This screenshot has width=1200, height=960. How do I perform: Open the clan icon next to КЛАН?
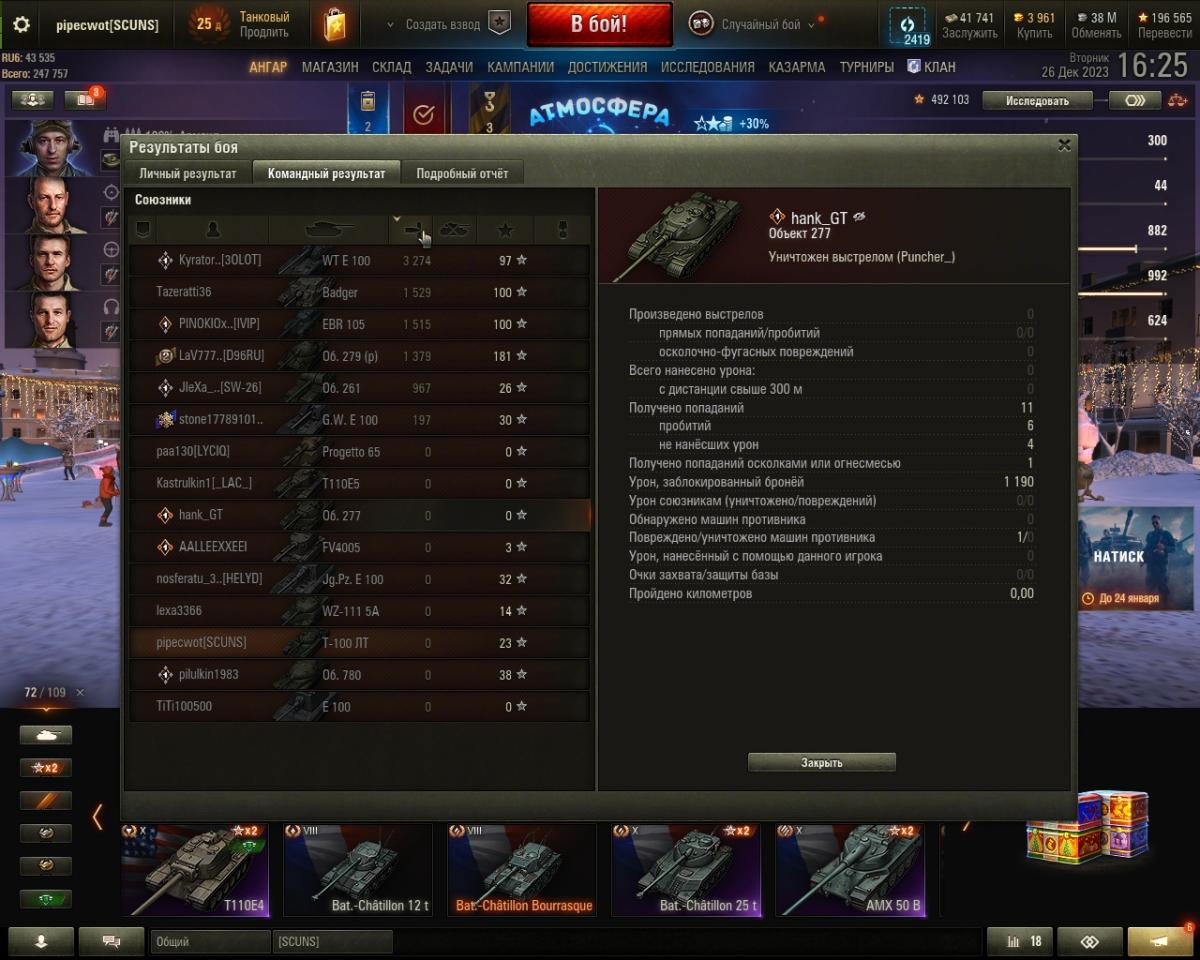[x=914, y=66]
